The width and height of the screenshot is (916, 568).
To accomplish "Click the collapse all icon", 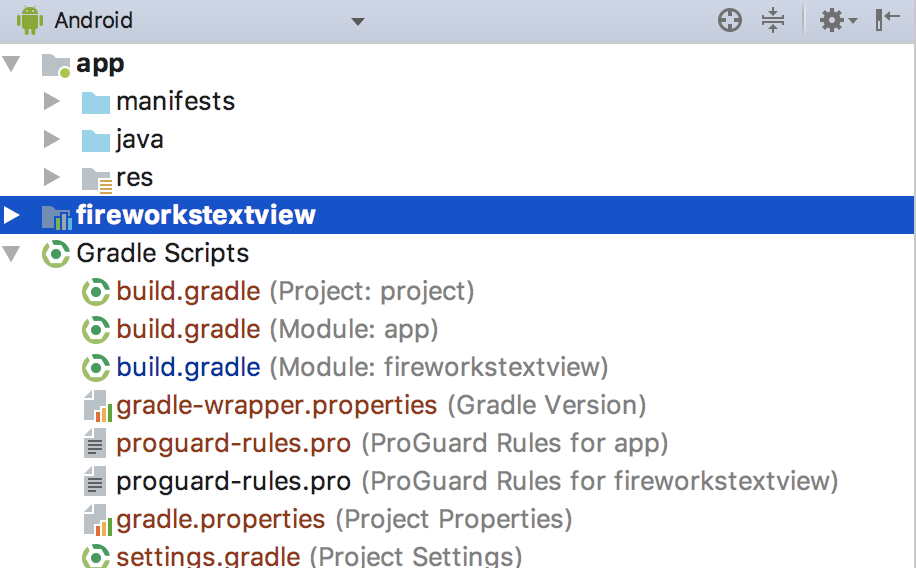I will click(x=773, y=20).
